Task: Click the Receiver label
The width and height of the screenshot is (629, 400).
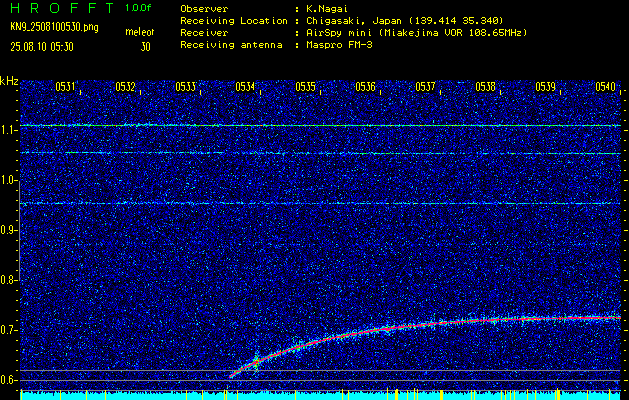Action: 204,33
